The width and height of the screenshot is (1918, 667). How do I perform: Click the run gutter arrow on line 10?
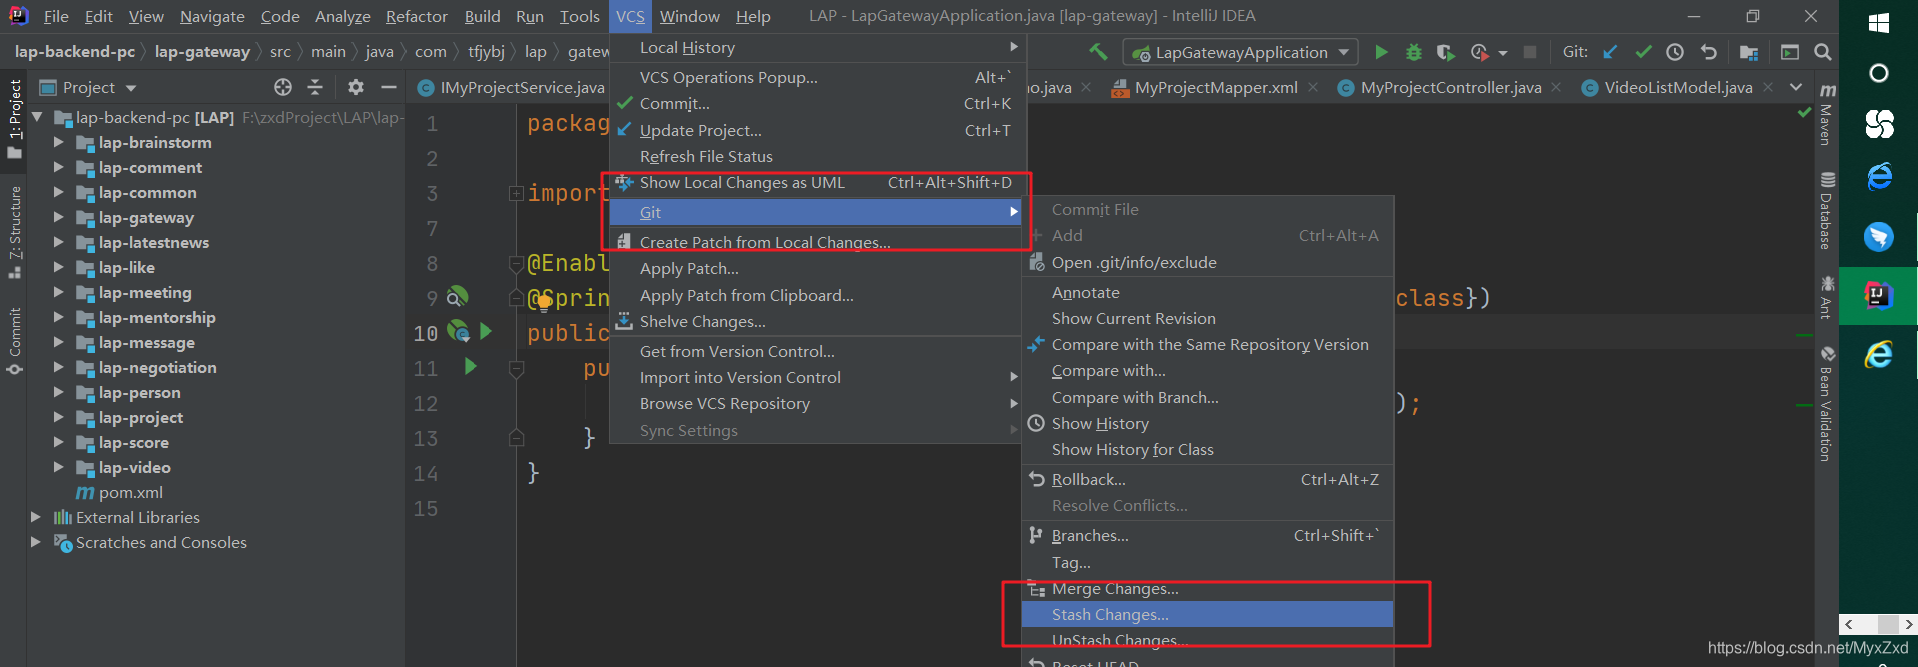(x=486, y=331)
